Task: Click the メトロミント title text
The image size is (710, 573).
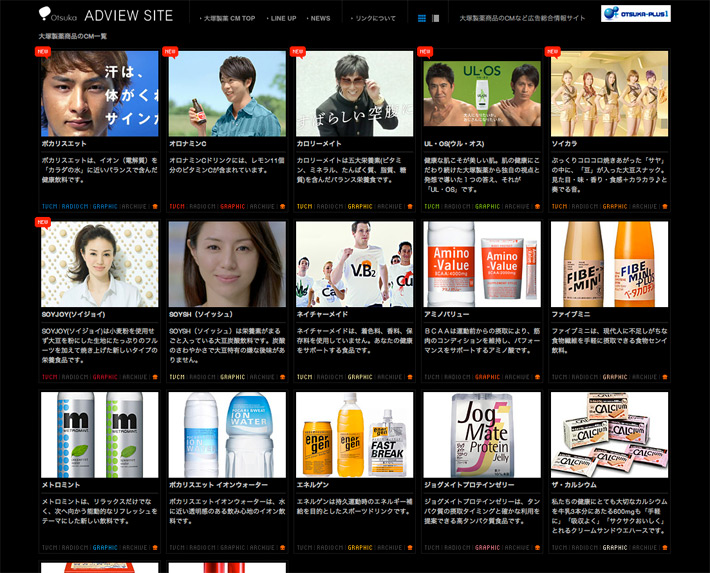Action: pos(61,485)
